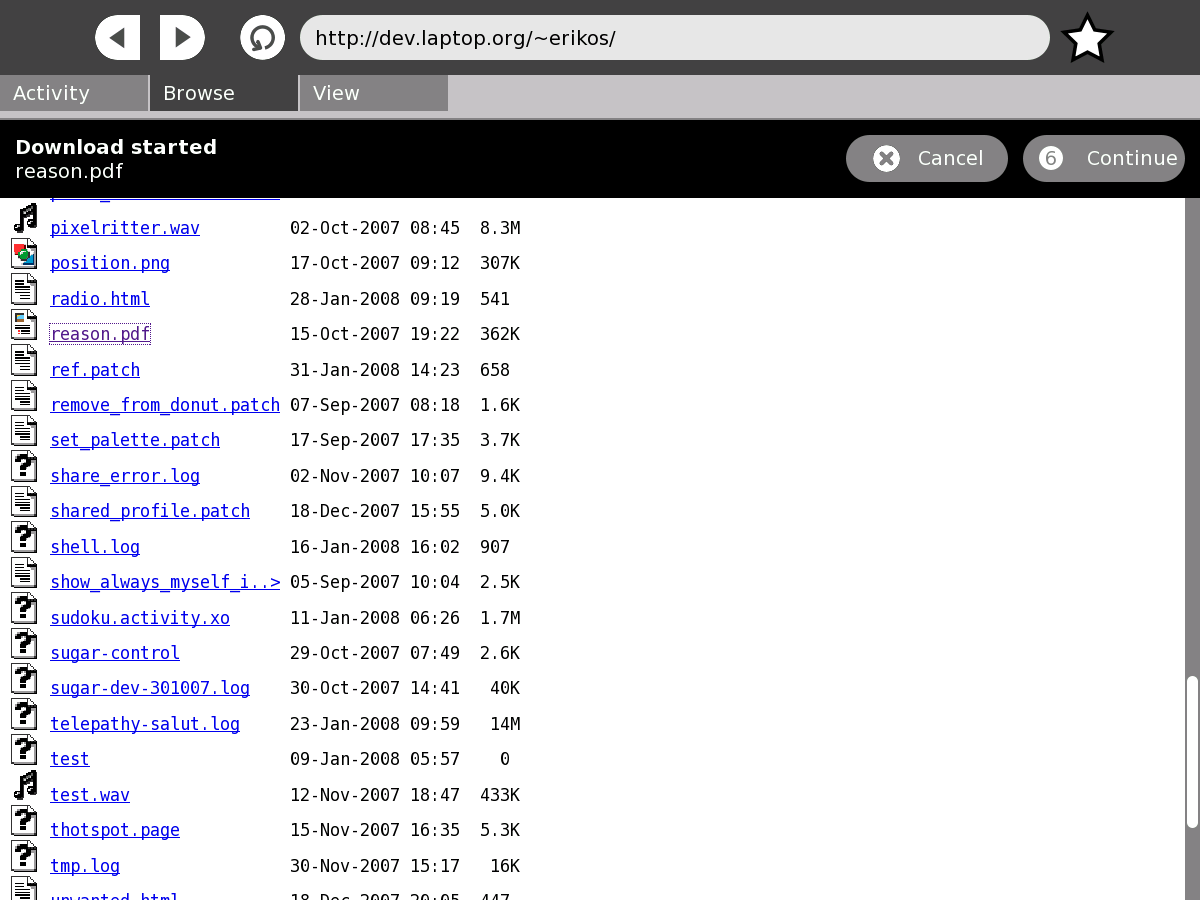Image resolution: width=1200 pixels, height=900 pixels.
Task: Click the unknown-file icon beside sudoku.activity.xo
Action: click(25, 608)
